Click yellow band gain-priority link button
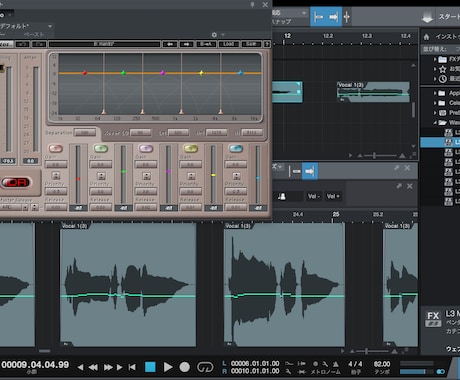The height and width of the screenshot is (380, 460). pyautogui.click(x=191, y=176)
